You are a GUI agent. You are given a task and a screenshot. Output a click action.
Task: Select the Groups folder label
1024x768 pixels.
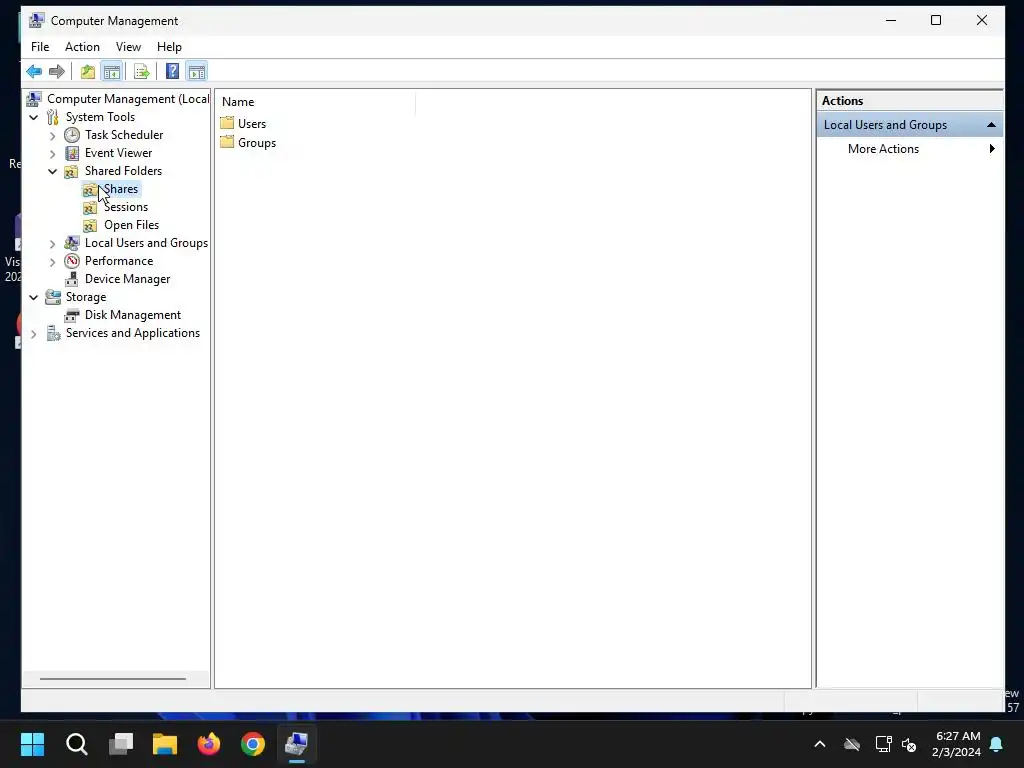click(257, 143)
